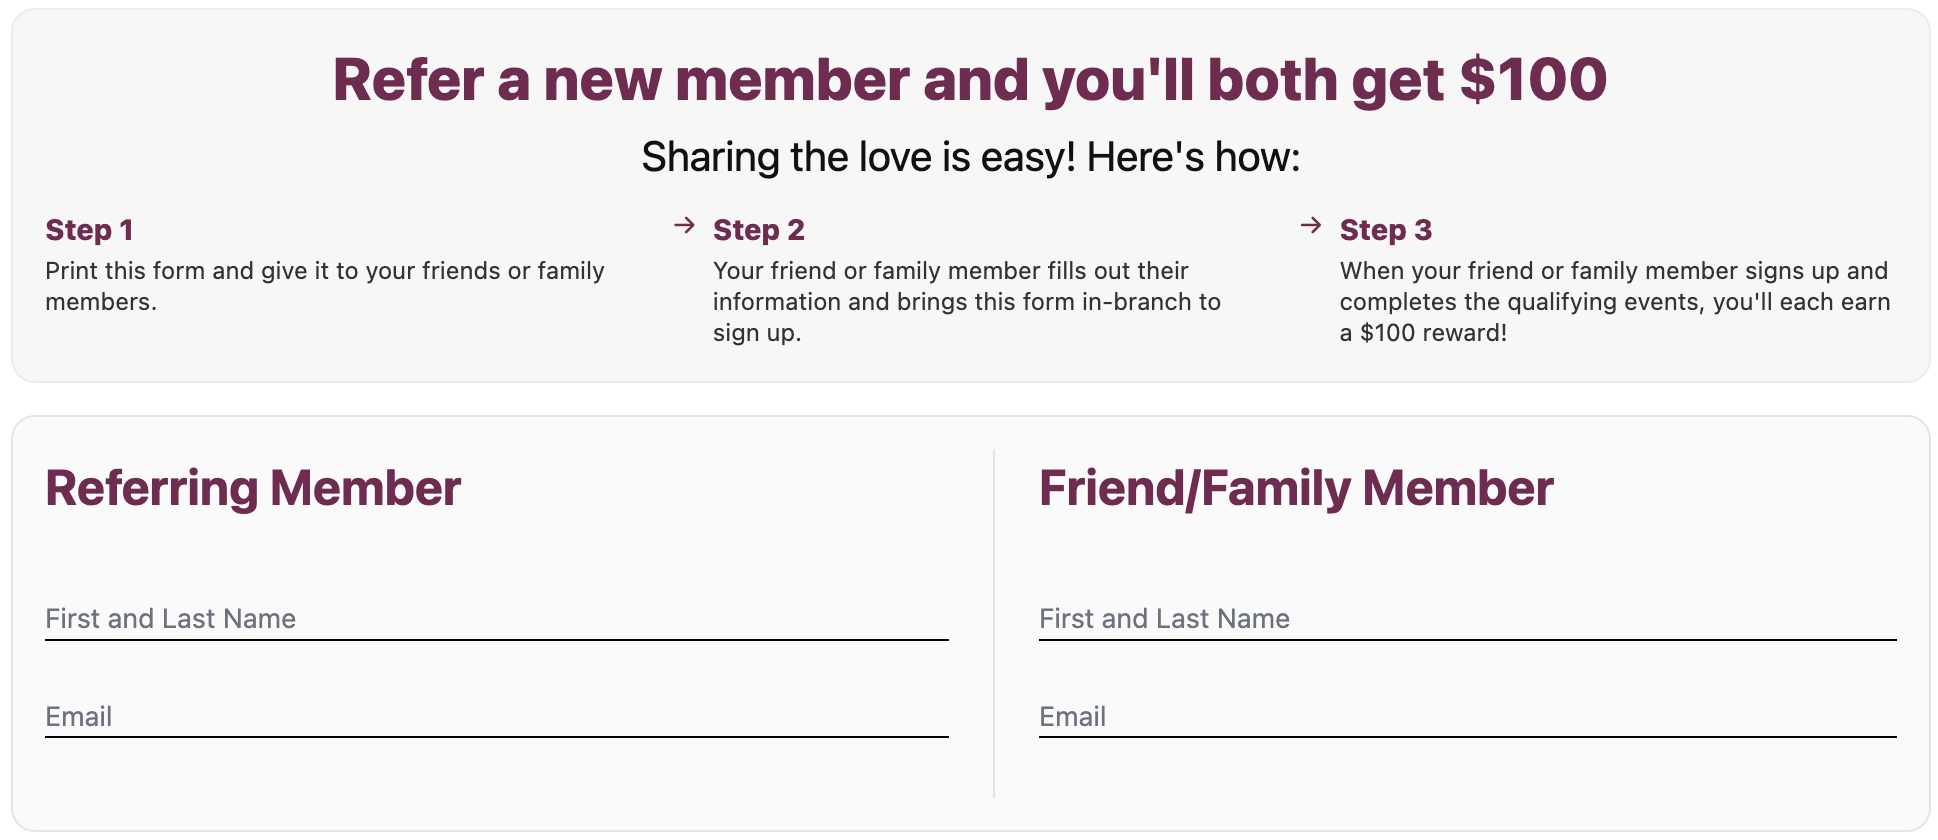This screenshot has width=1938, height=840.
Task: Click the vertical divider between form sections
Action: (994, 623)
